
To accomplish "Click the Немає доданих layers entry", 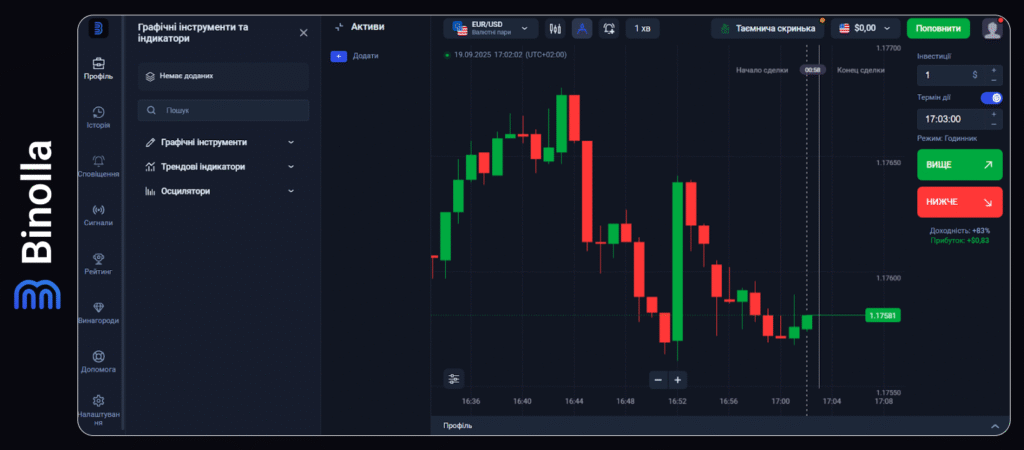I will click(223, 76).
